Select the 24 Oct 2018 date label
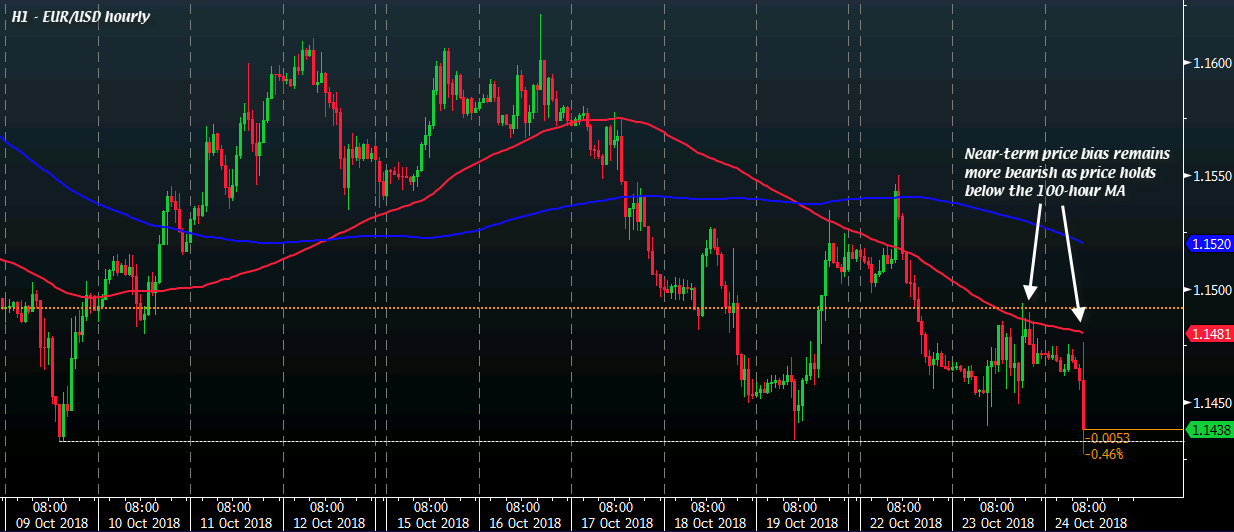Image resolution: width=1234 pixels, height=532 pixels. coord(1088,523)
